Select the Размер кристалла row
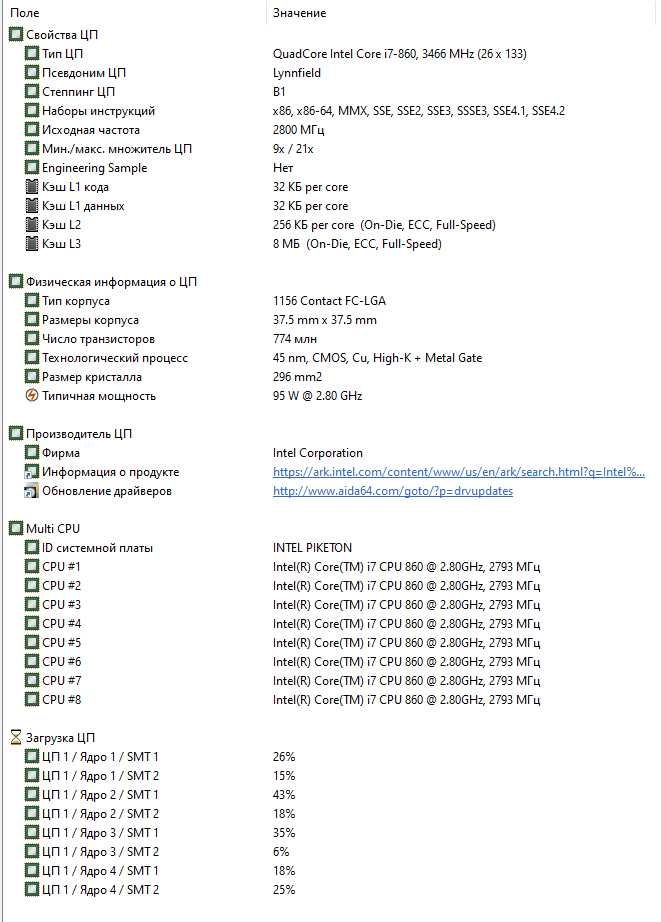The width and height of the screenshot is (661, 922). pyautogui.click(x=329, y=377)
